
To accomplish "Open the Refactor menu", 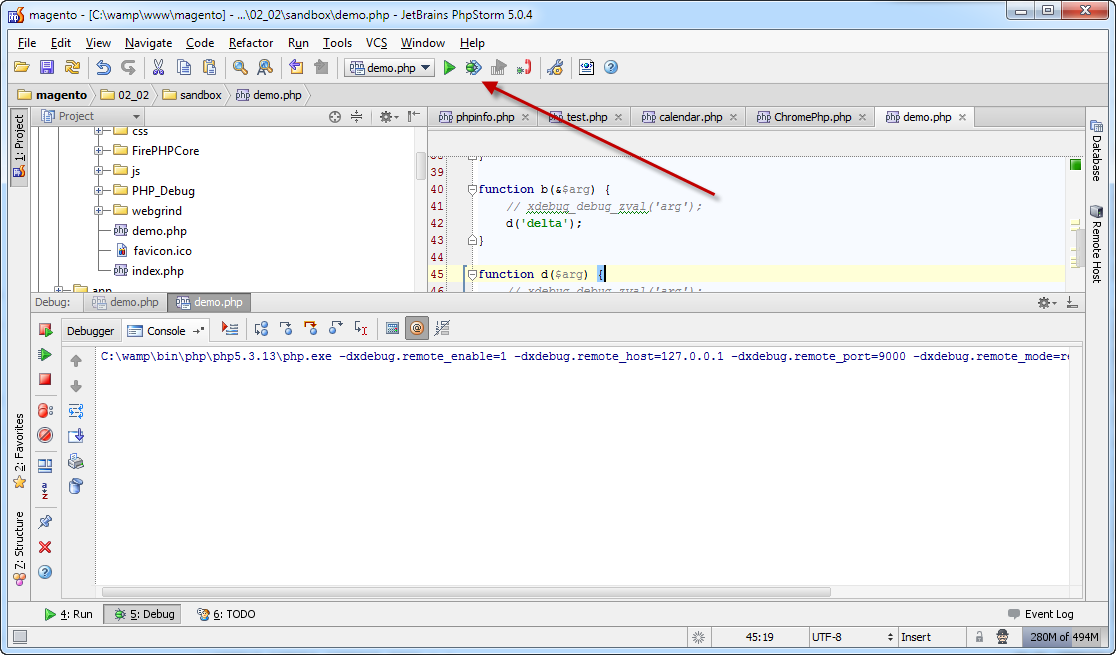I will click(x=251, y=43).
